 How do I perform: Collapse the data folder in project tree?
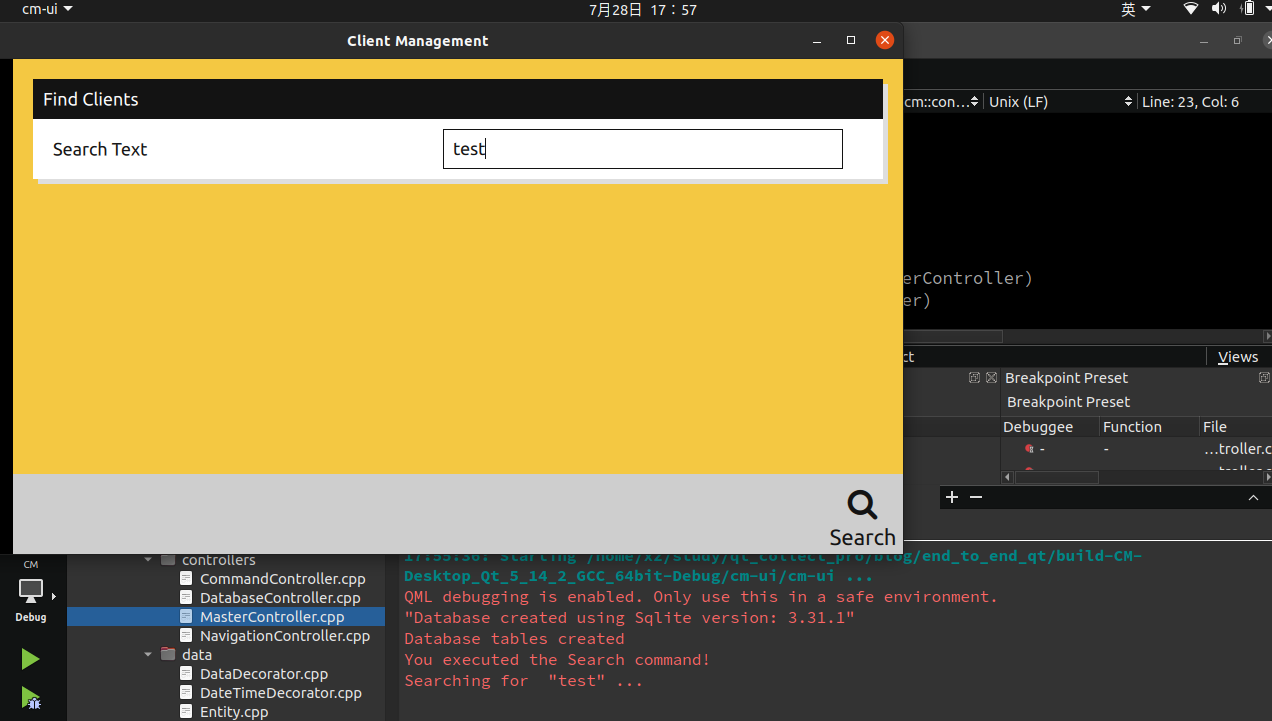click(x=149, y=655)
